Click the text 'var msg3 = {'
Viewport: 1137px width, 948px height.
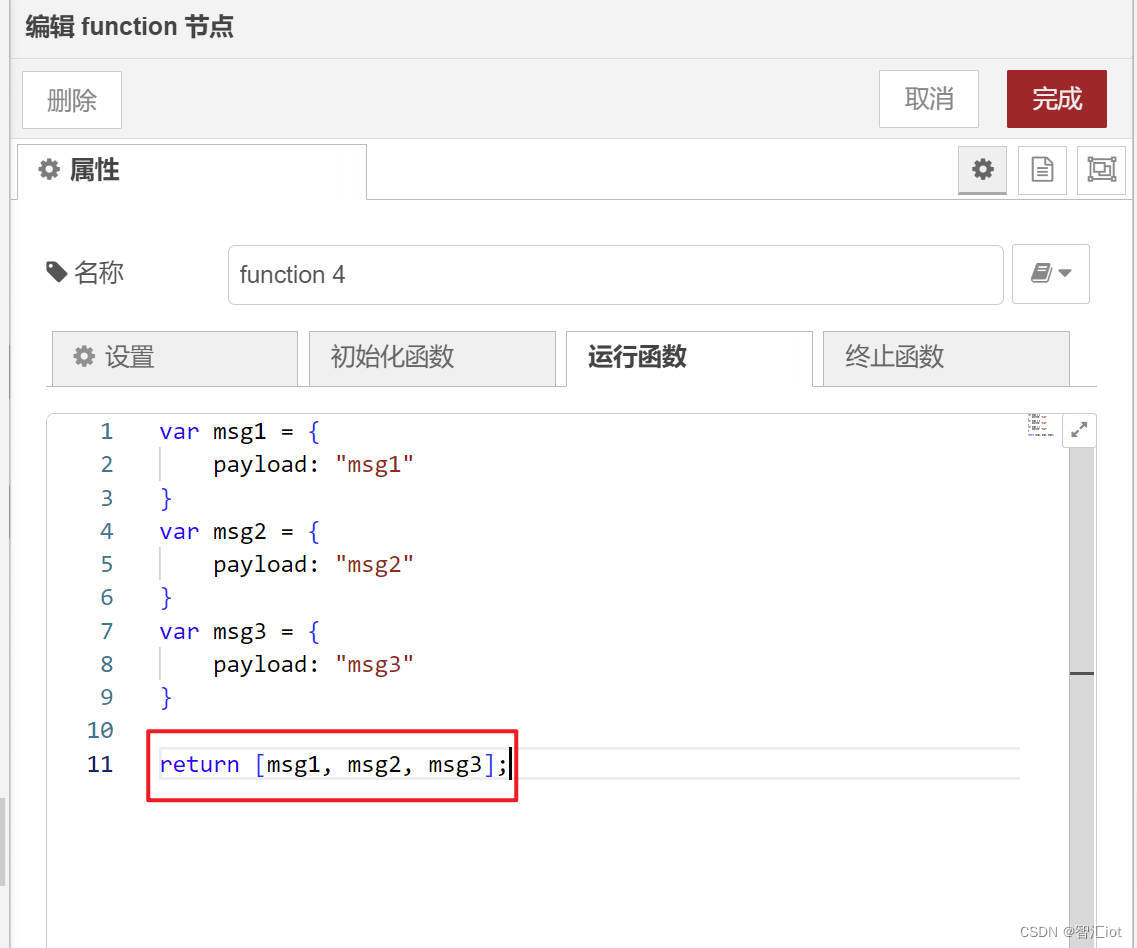pos(239,632)
